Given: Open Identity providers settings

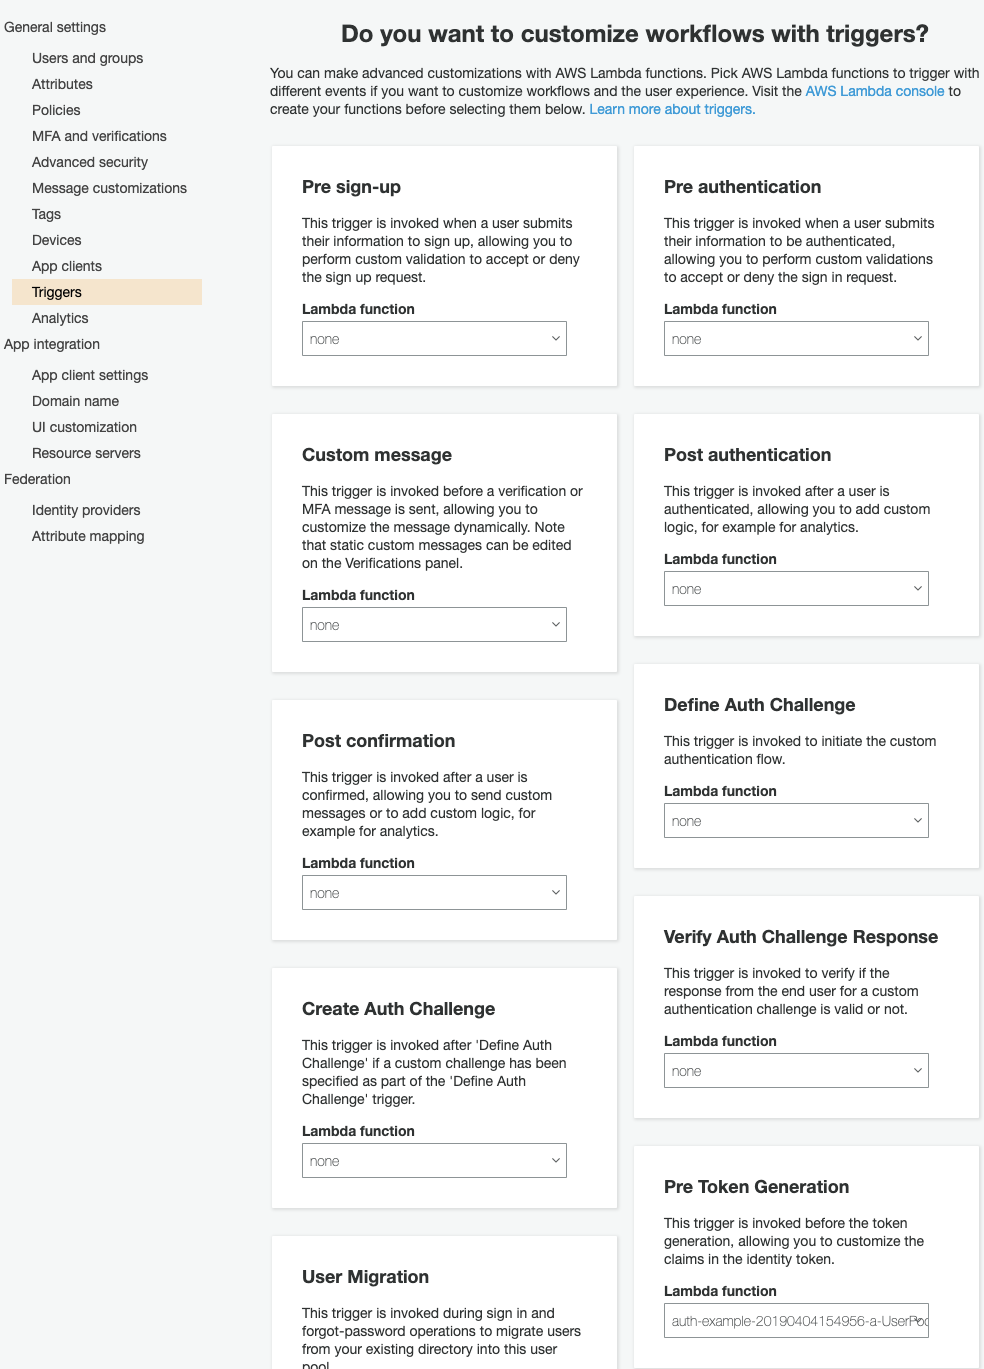Looking at the screenshot, I should pos(86,510).
